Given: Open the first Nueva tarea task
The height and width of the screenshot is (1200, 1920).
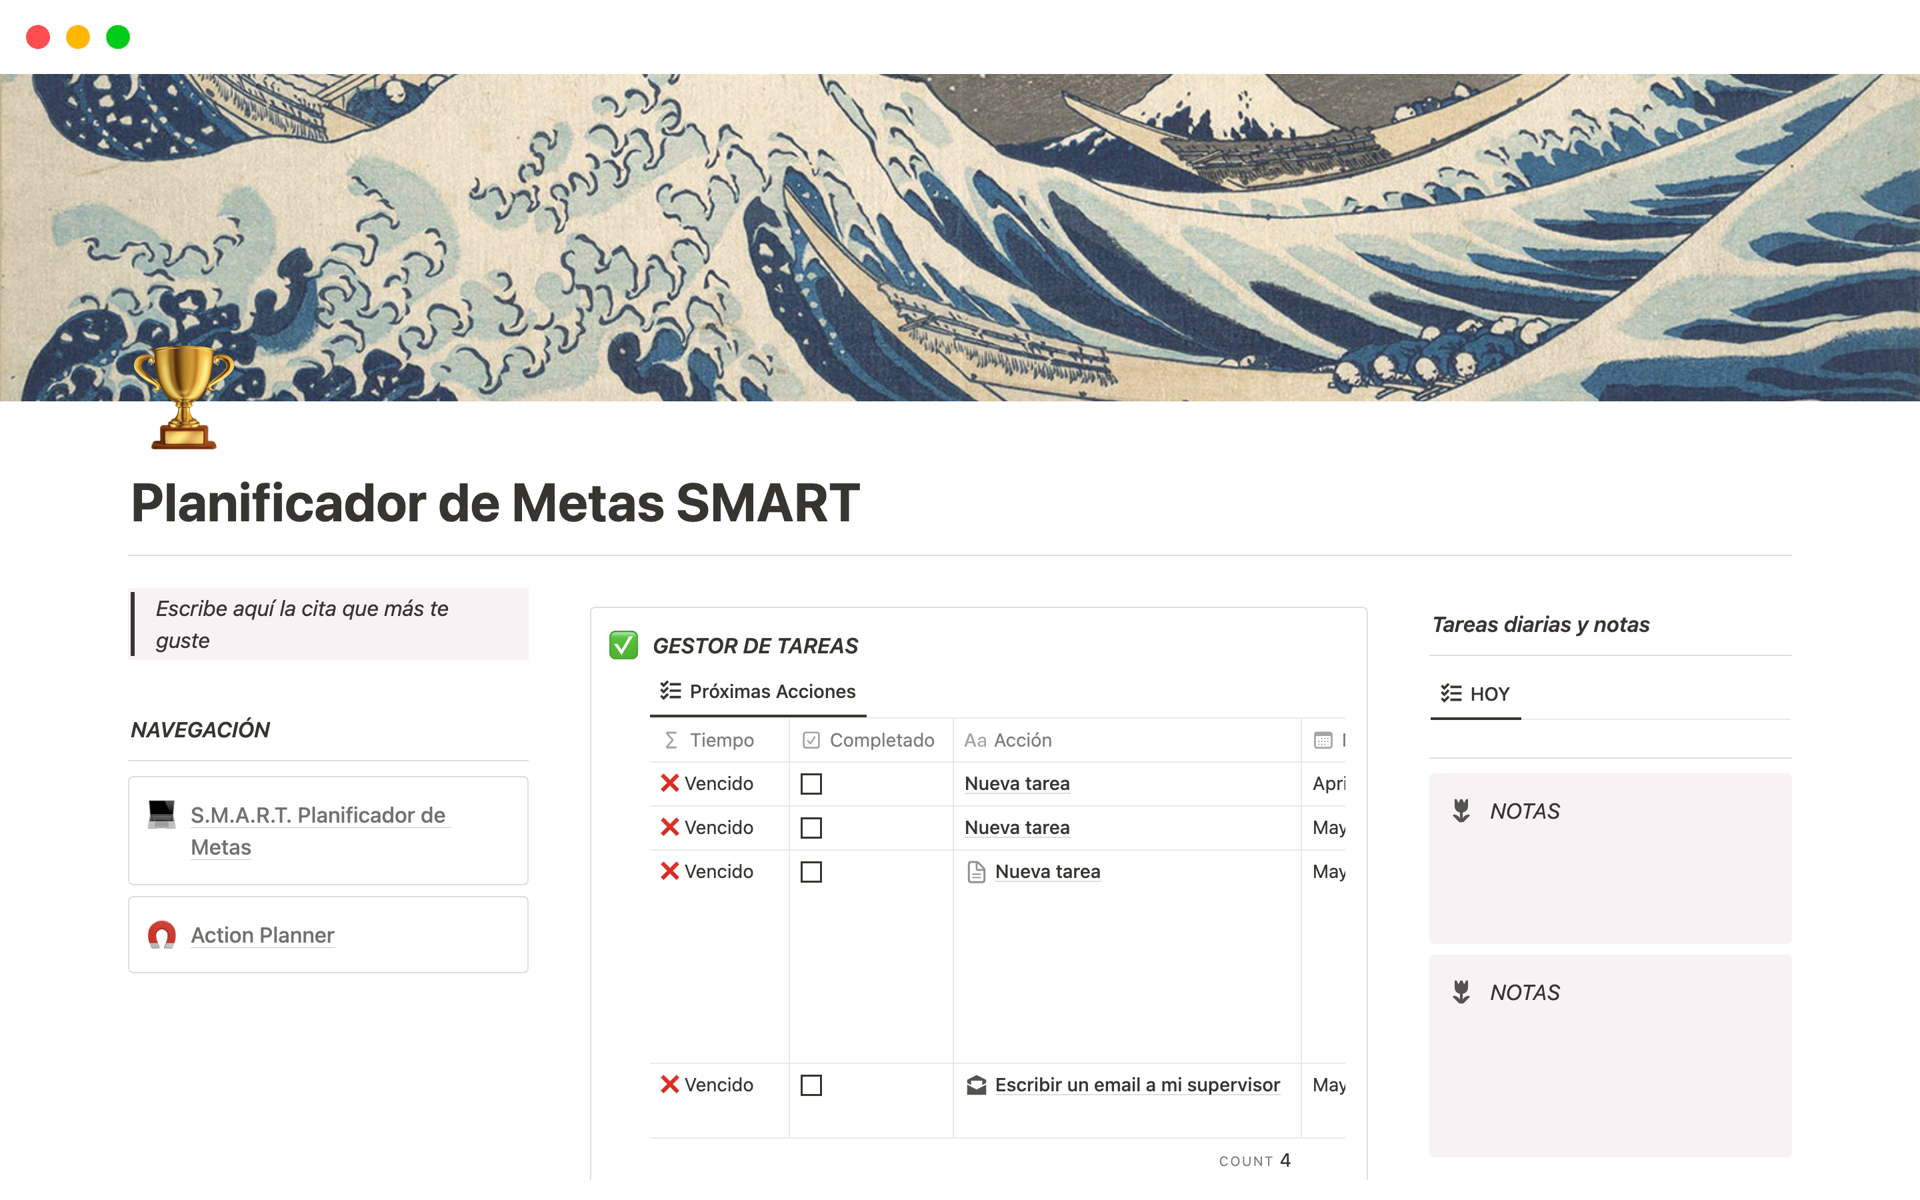Looking at the screenshot, I should coord(1016,783).
